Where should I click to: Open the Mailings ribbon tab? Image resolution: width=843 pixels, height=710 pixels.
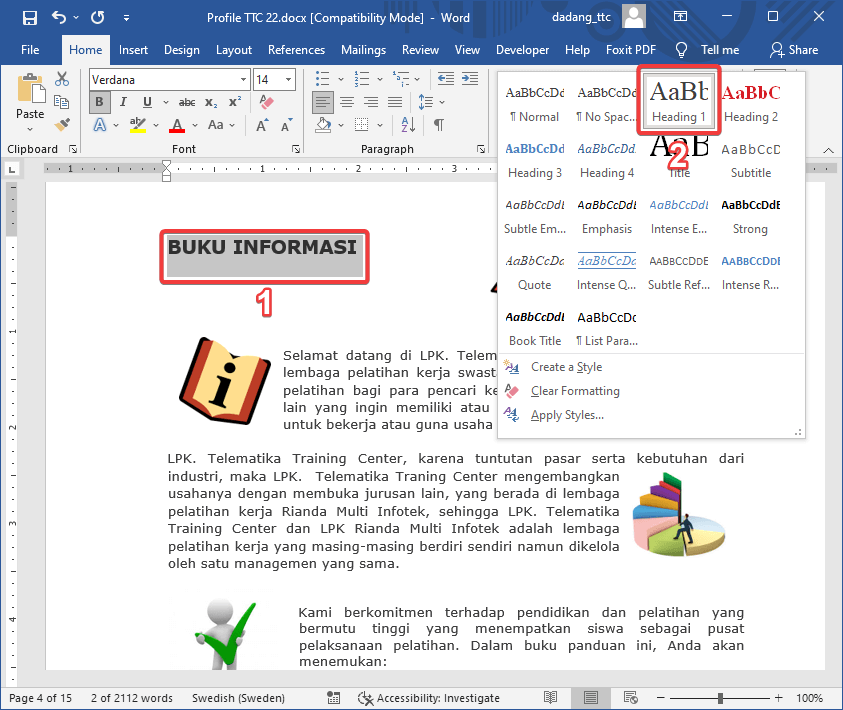click(x=363, y=49)
